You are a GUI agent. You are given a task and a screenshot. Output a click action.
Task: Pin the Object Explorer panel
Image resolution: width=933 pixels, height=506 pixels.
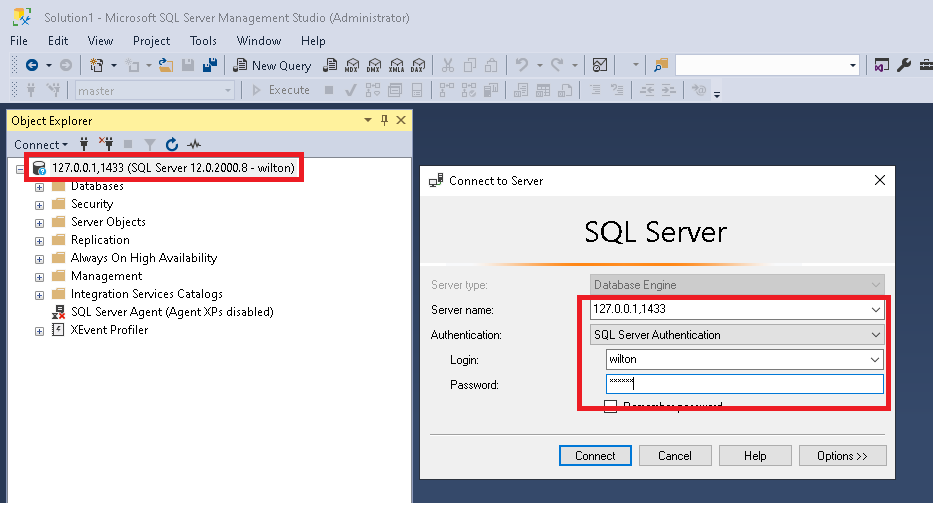[x=384, y=120]
